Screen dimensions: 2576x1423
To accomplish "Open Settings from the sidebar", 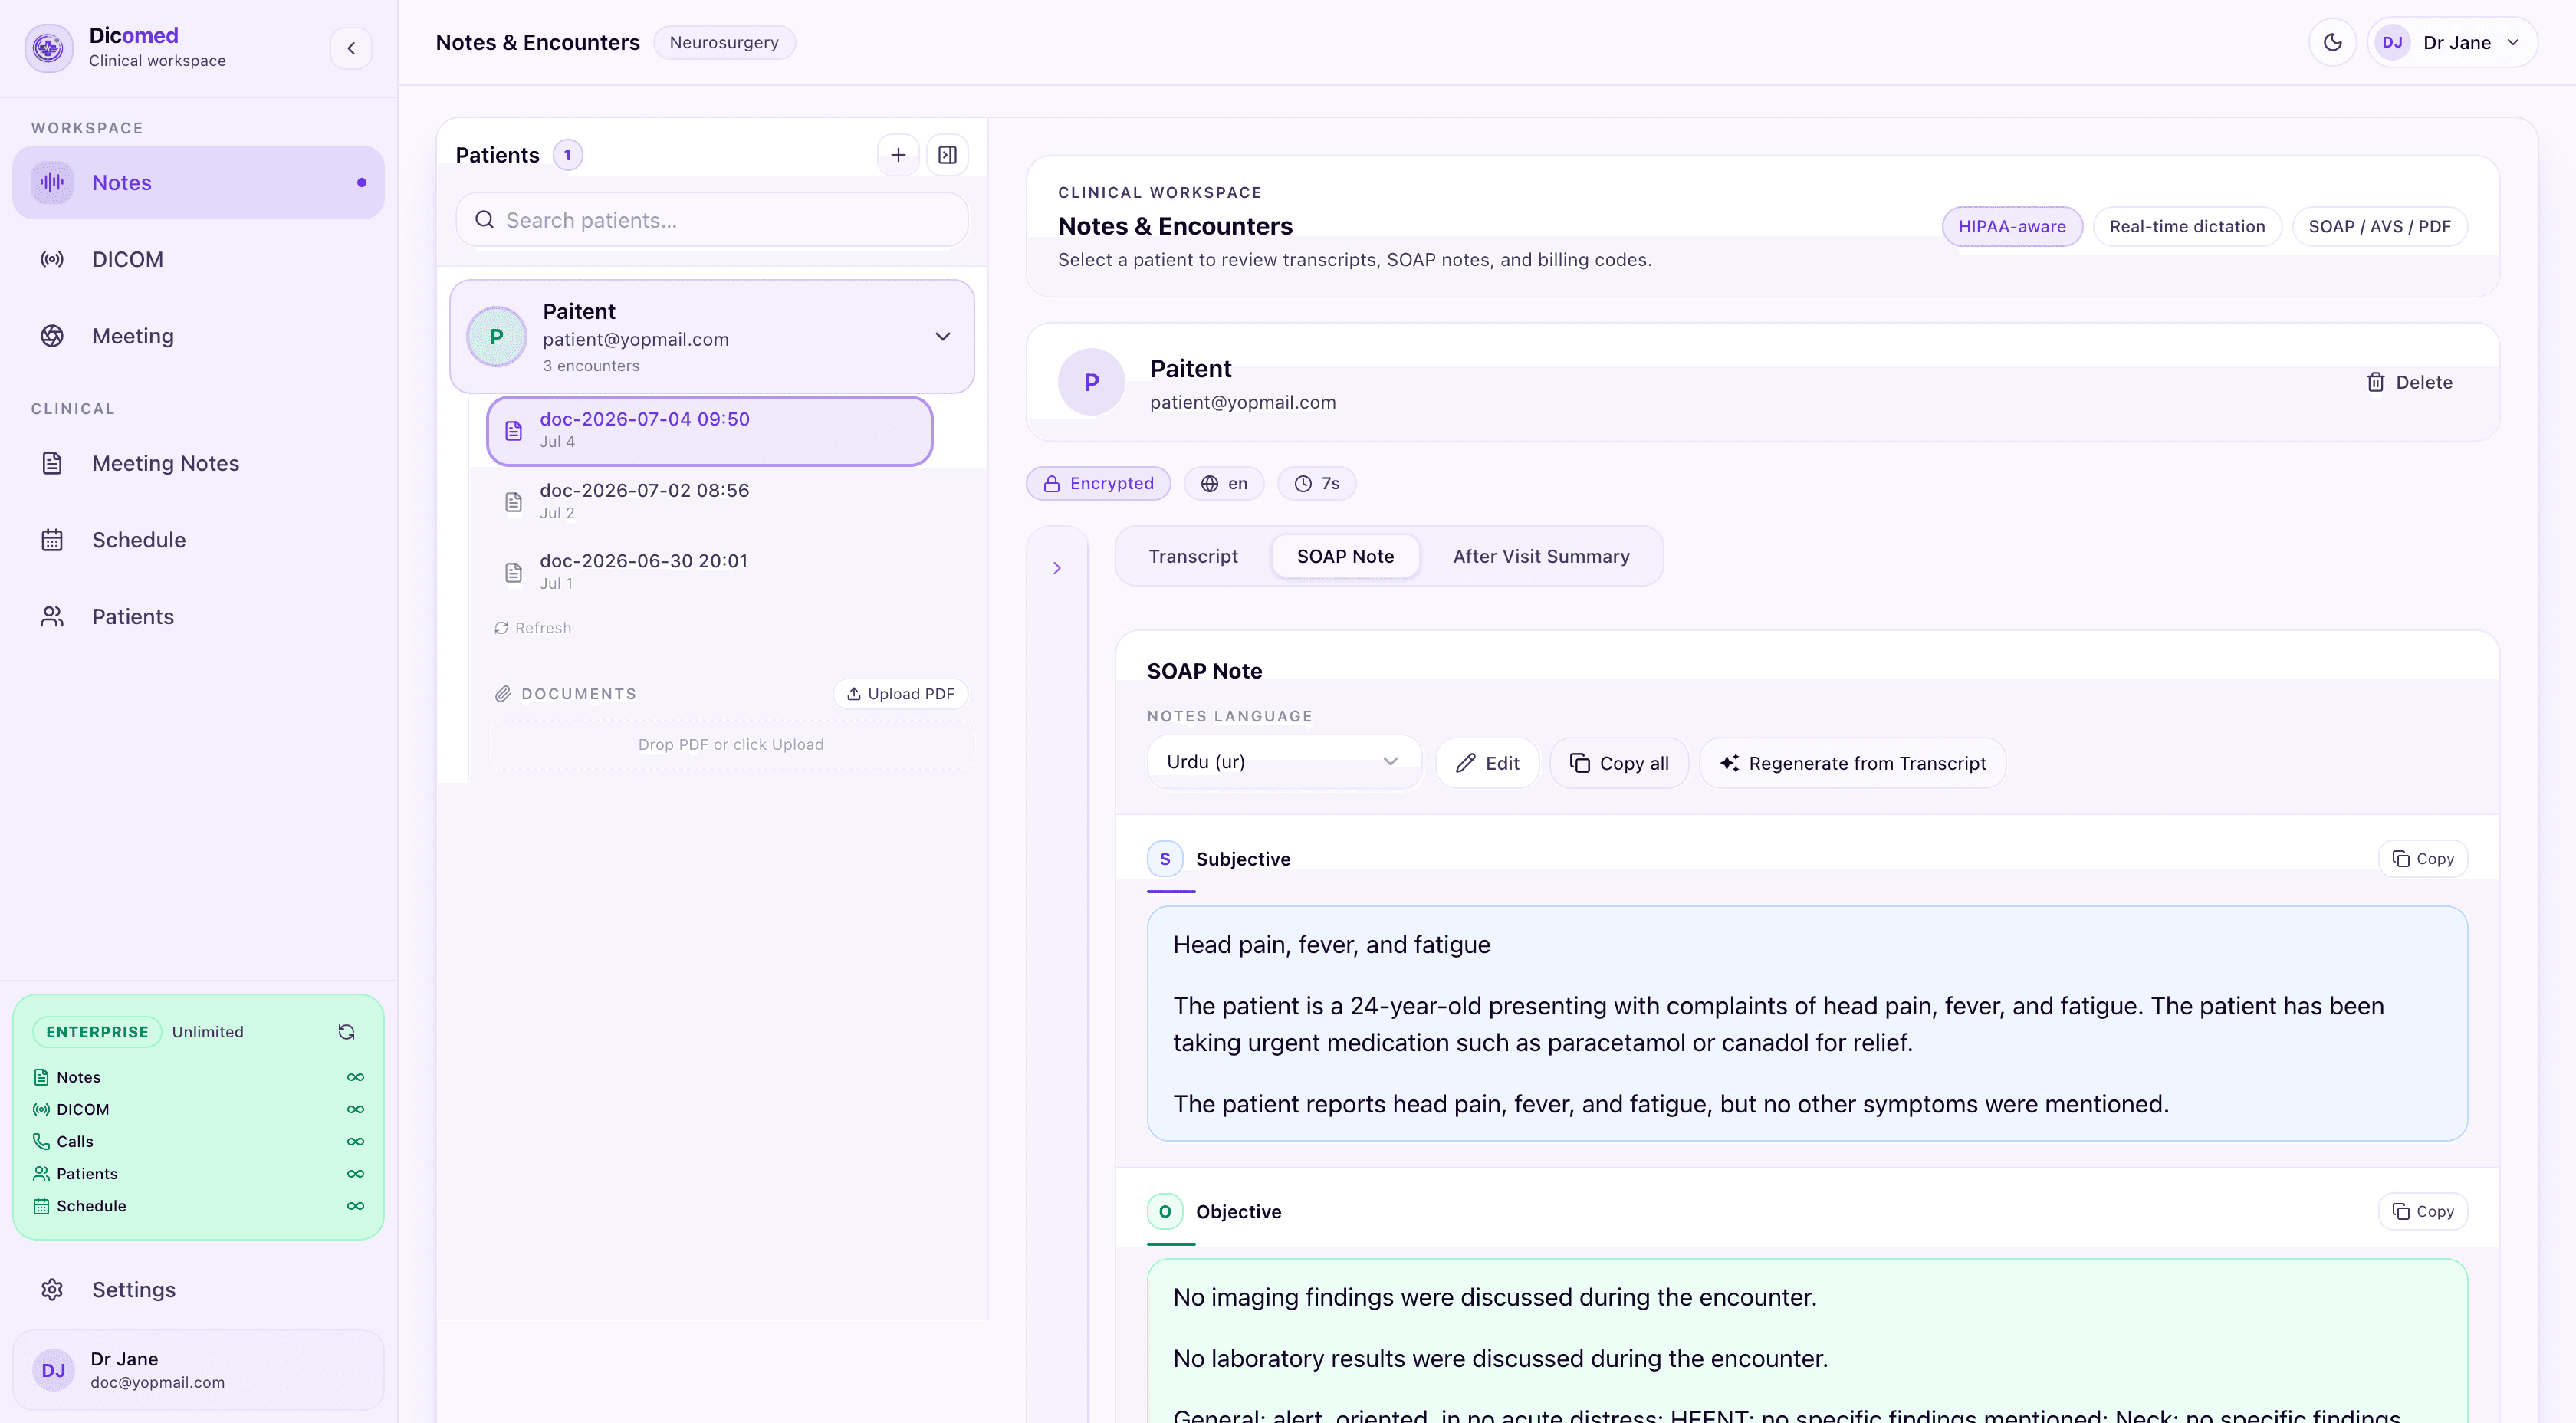I will point(198,1290).
